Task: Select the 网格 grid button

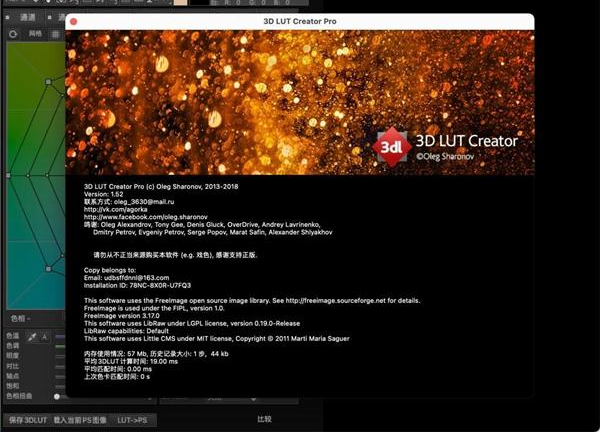Action: click(x=35, y=34)
